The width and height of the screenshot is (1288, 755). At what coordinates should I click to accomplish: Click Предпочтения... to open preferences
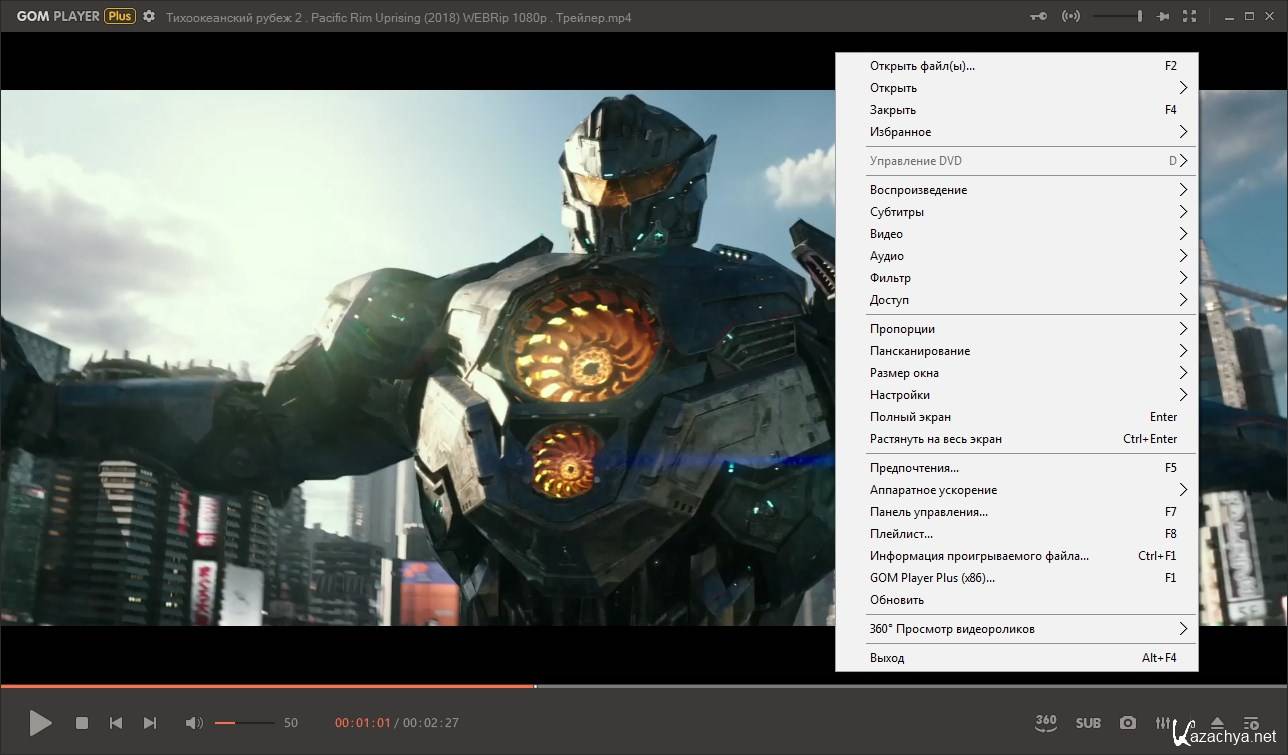click(x=914, y=468)
